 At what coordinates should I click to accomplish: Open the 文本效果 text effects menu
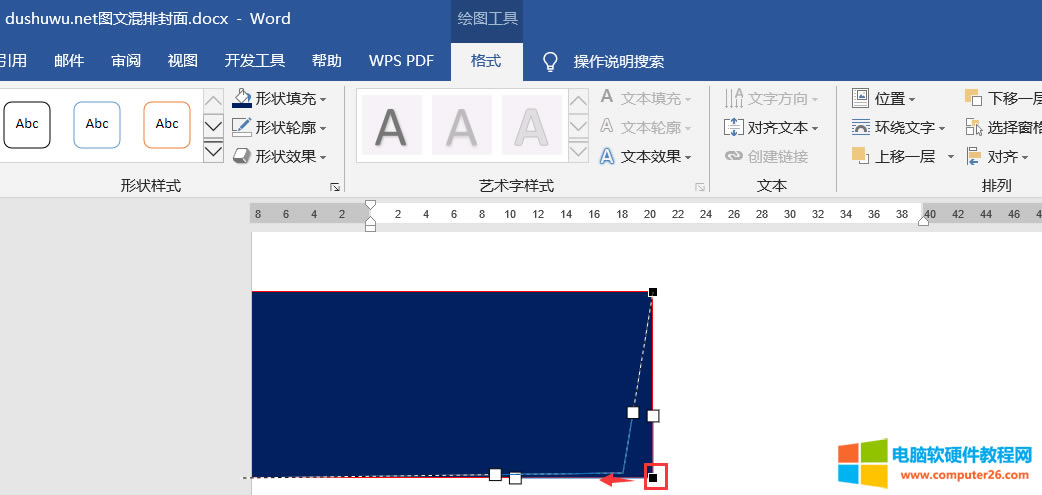[x=645, y=157]
